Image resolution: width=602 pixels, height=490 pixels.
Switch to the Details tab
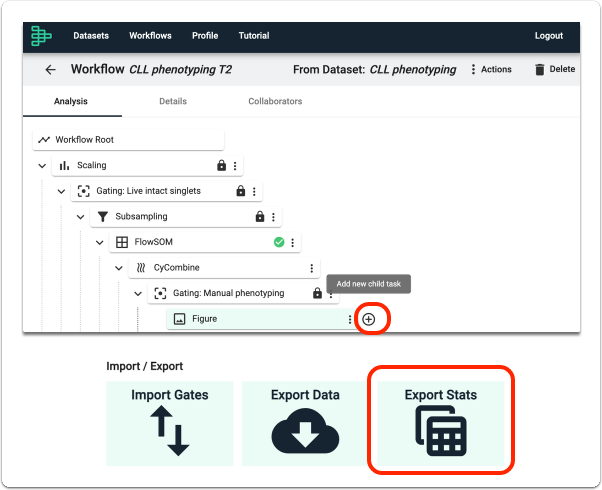tap(173, 101)
